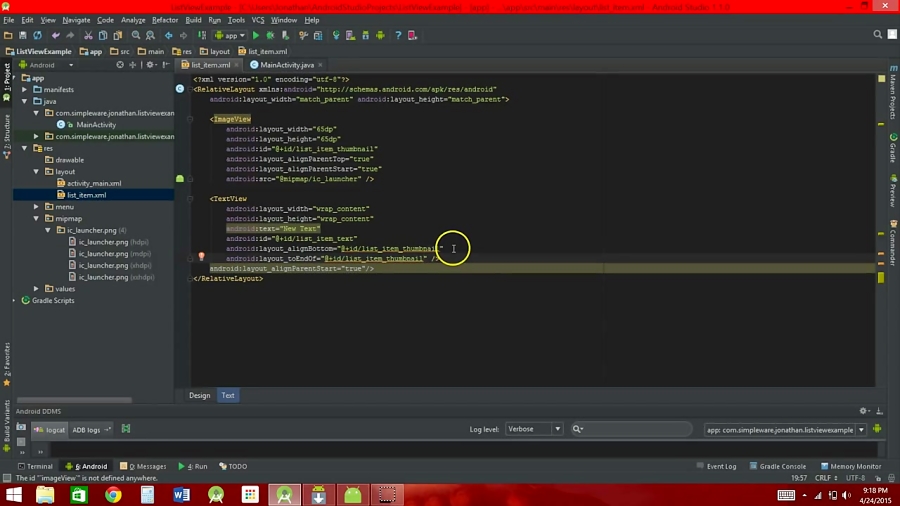Switch to the Design view tab
Viewport: 900px width, 506px height.
pos(200,395)
